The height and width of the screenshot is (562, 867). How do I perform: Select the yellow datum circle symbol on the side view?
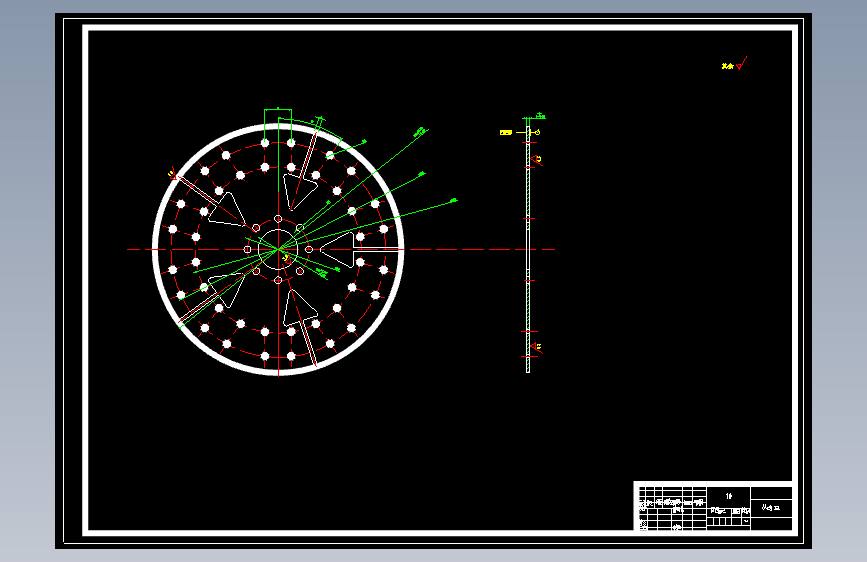point(537,133)
